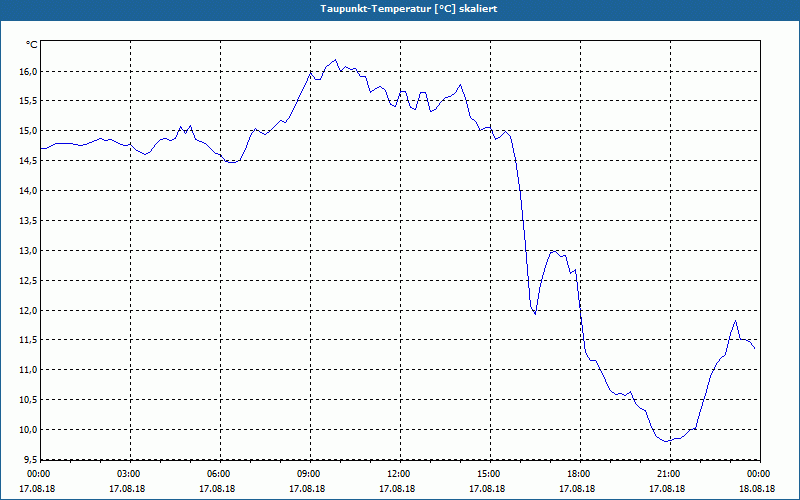Select the 10,0 y-axis value
This screenshot has width=800, height=500.
(29, 430)
